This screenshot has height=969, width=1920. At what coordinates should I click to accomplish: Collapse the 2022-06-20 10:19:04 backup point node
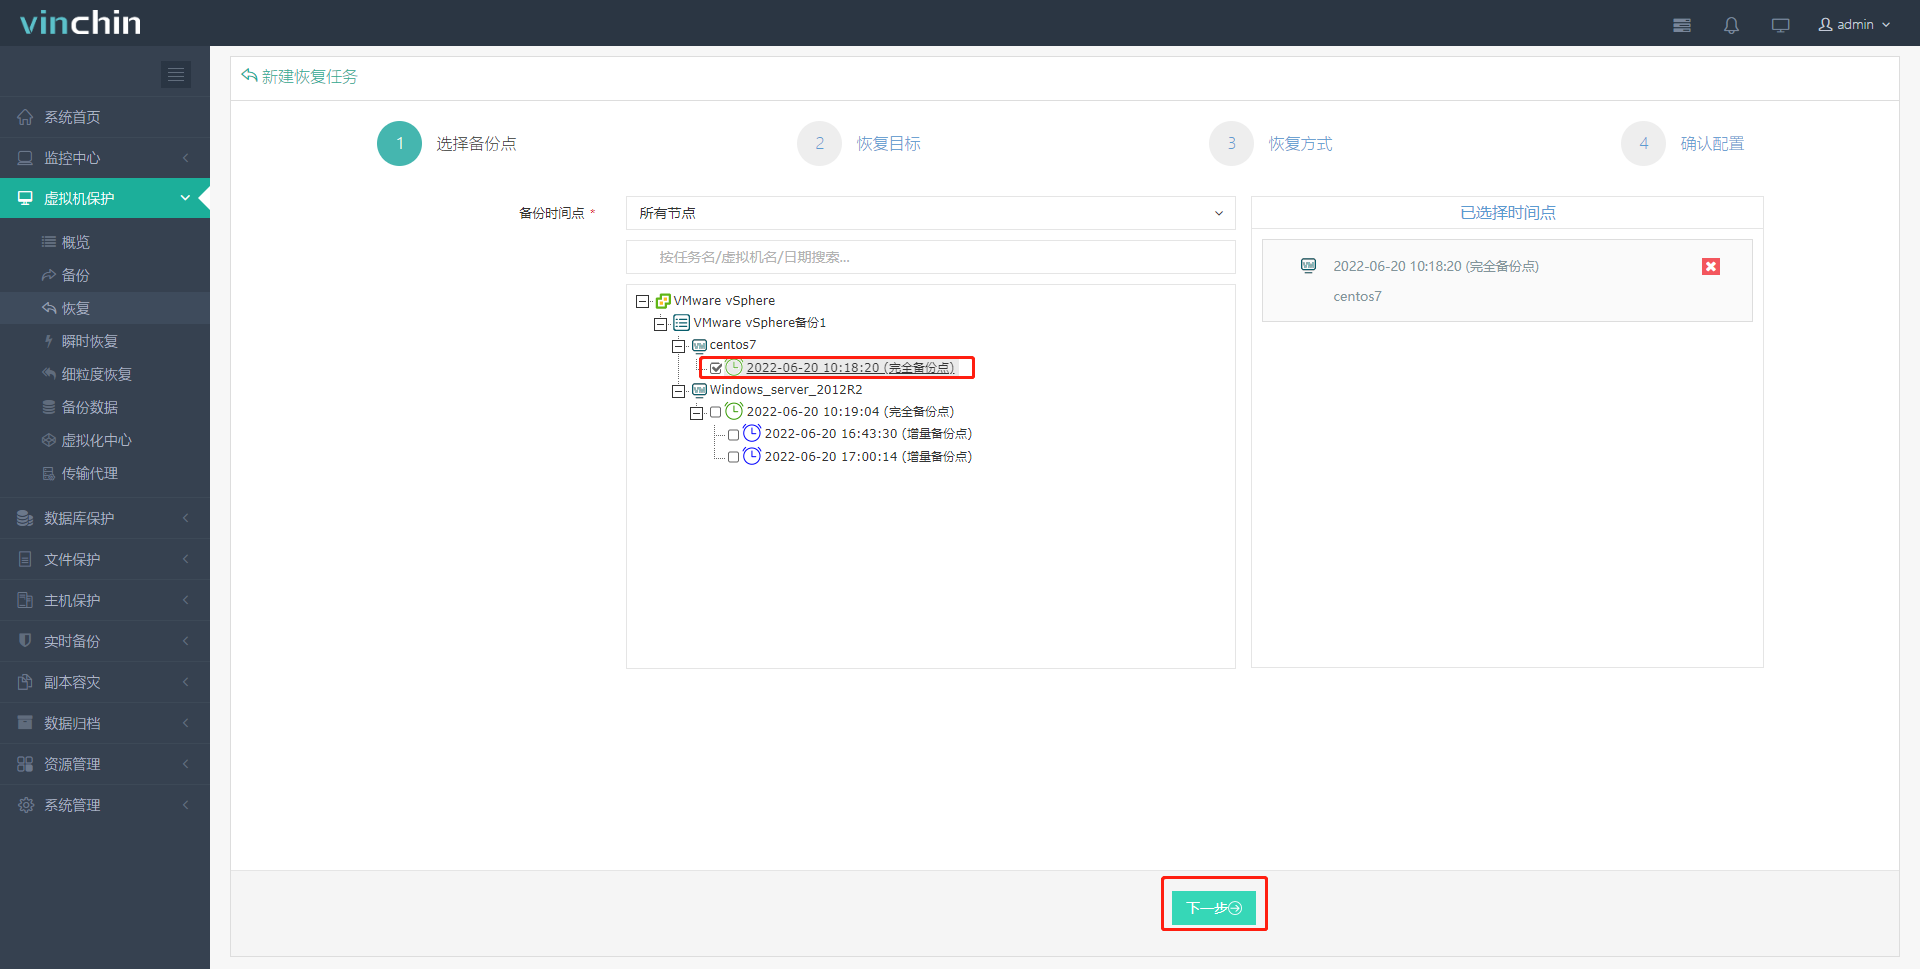tap(696, 412)
